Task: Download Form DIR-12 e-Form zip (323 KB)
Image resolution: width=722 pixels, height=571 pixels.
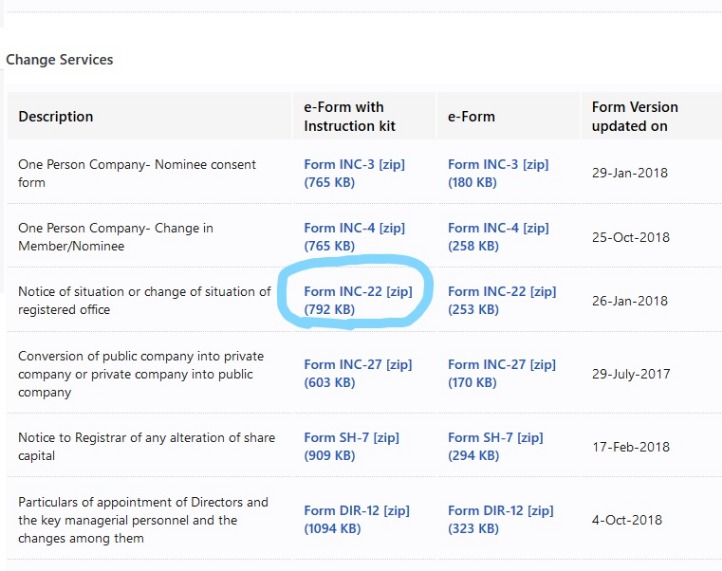Action: coord(500,519)
